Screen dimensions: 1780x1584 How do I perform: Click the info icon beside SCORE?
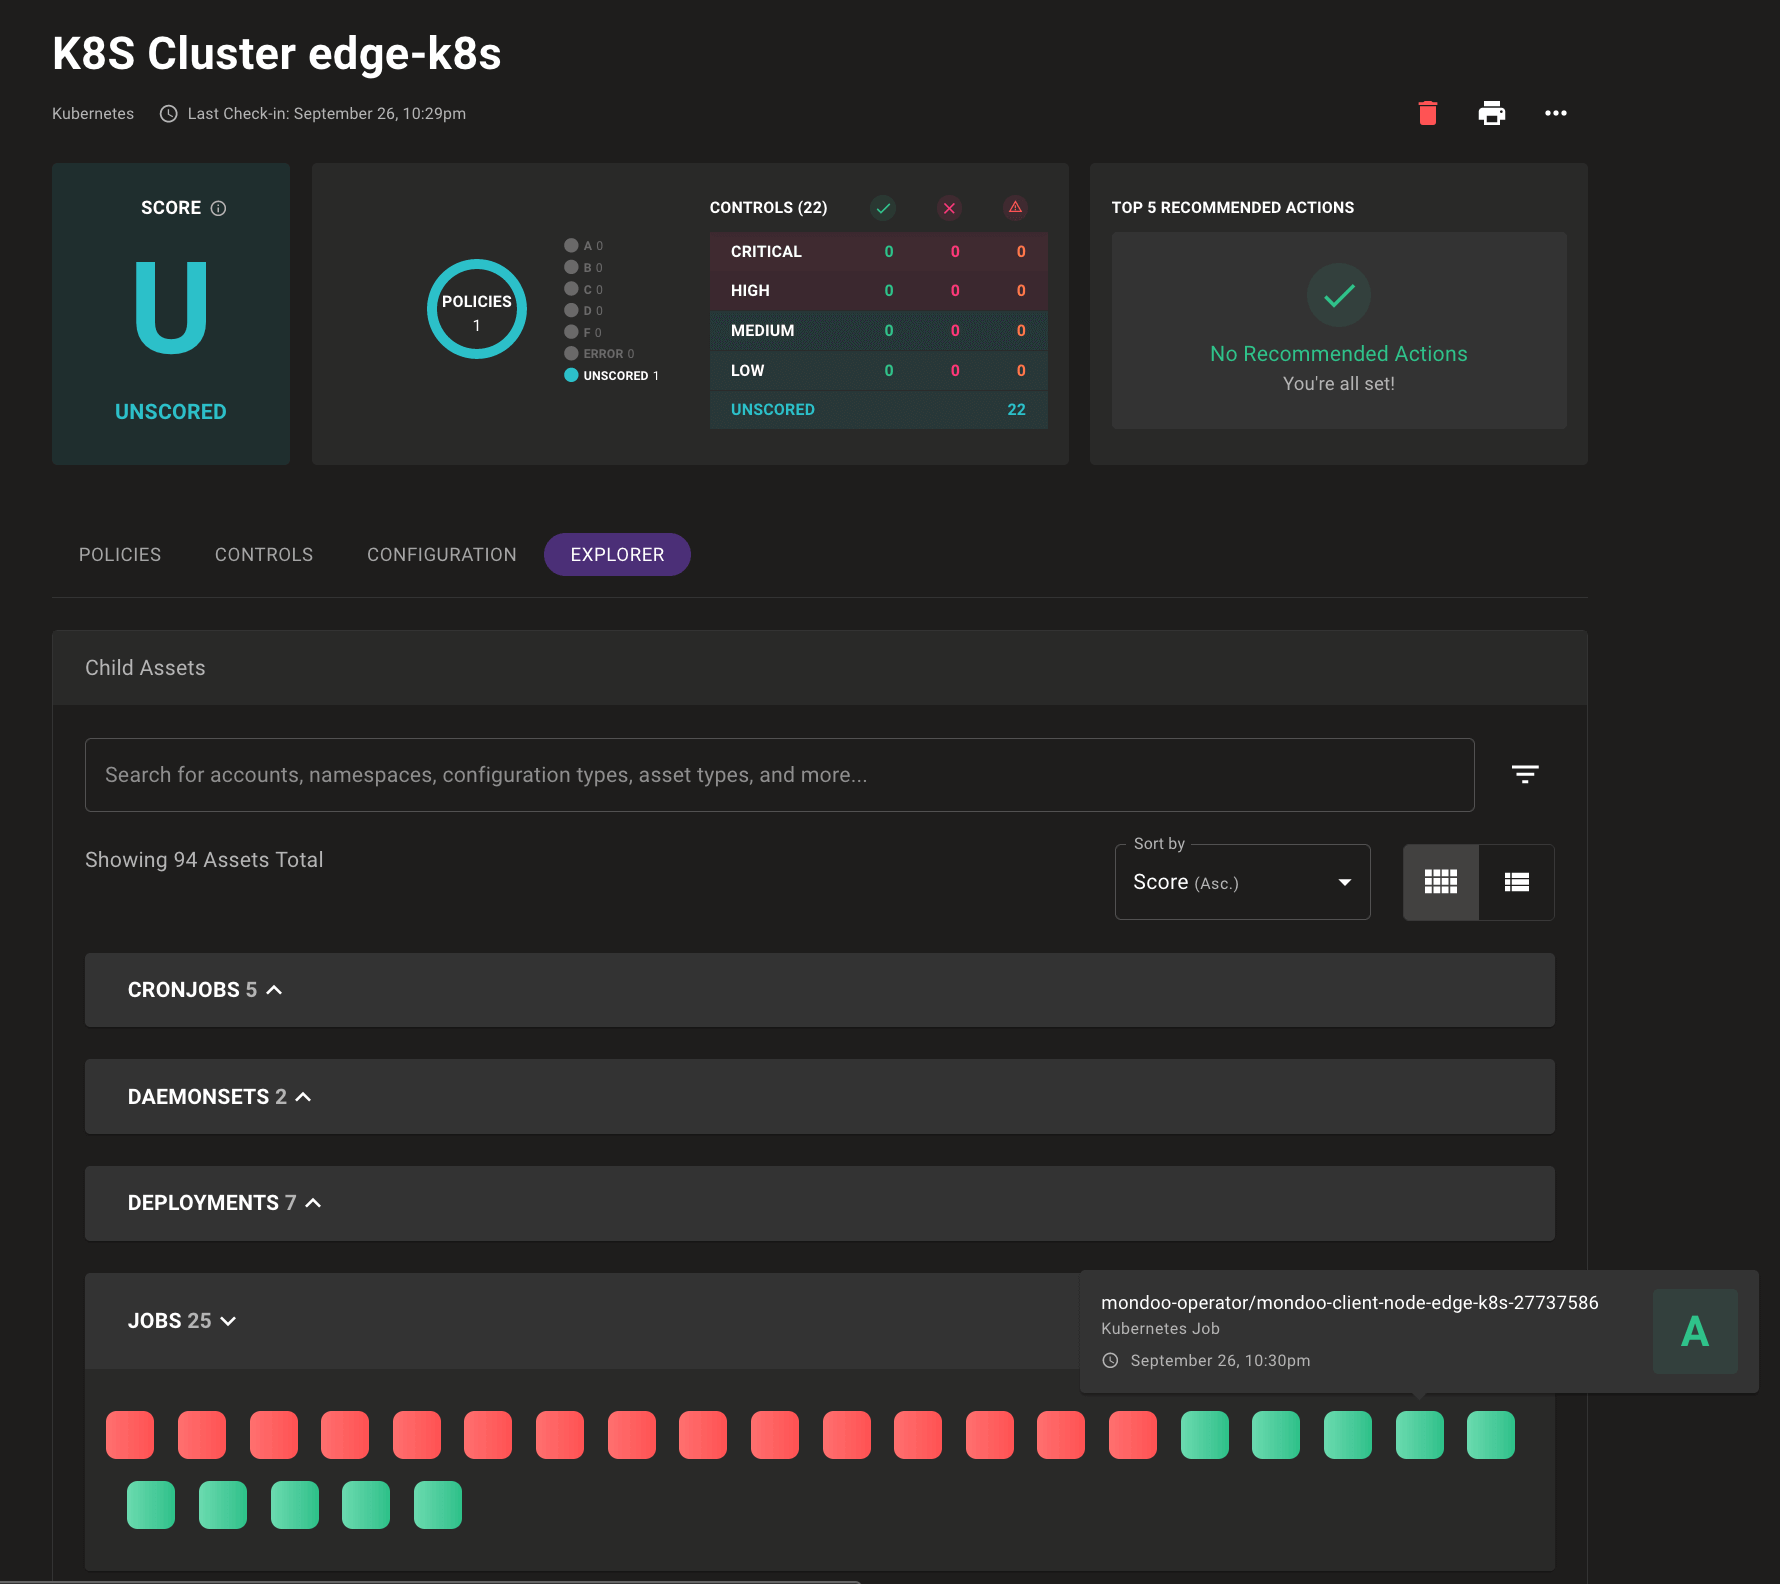(x=219, y=208)
